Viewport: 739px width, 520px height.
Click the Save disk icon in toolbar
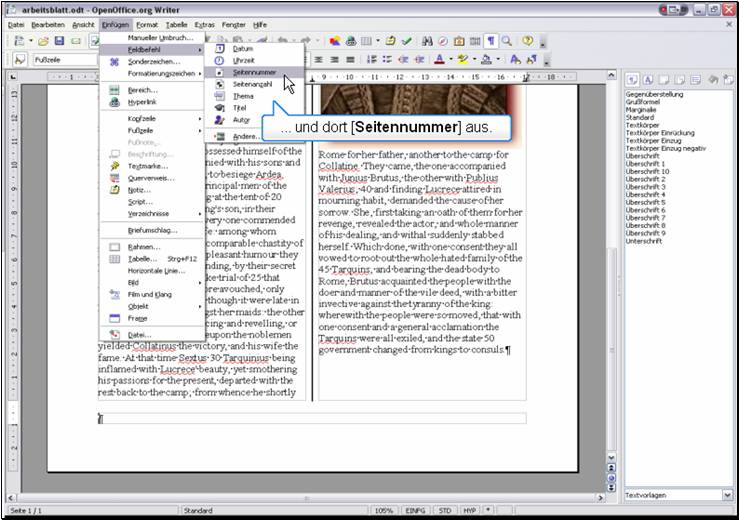tap(60, 41)
